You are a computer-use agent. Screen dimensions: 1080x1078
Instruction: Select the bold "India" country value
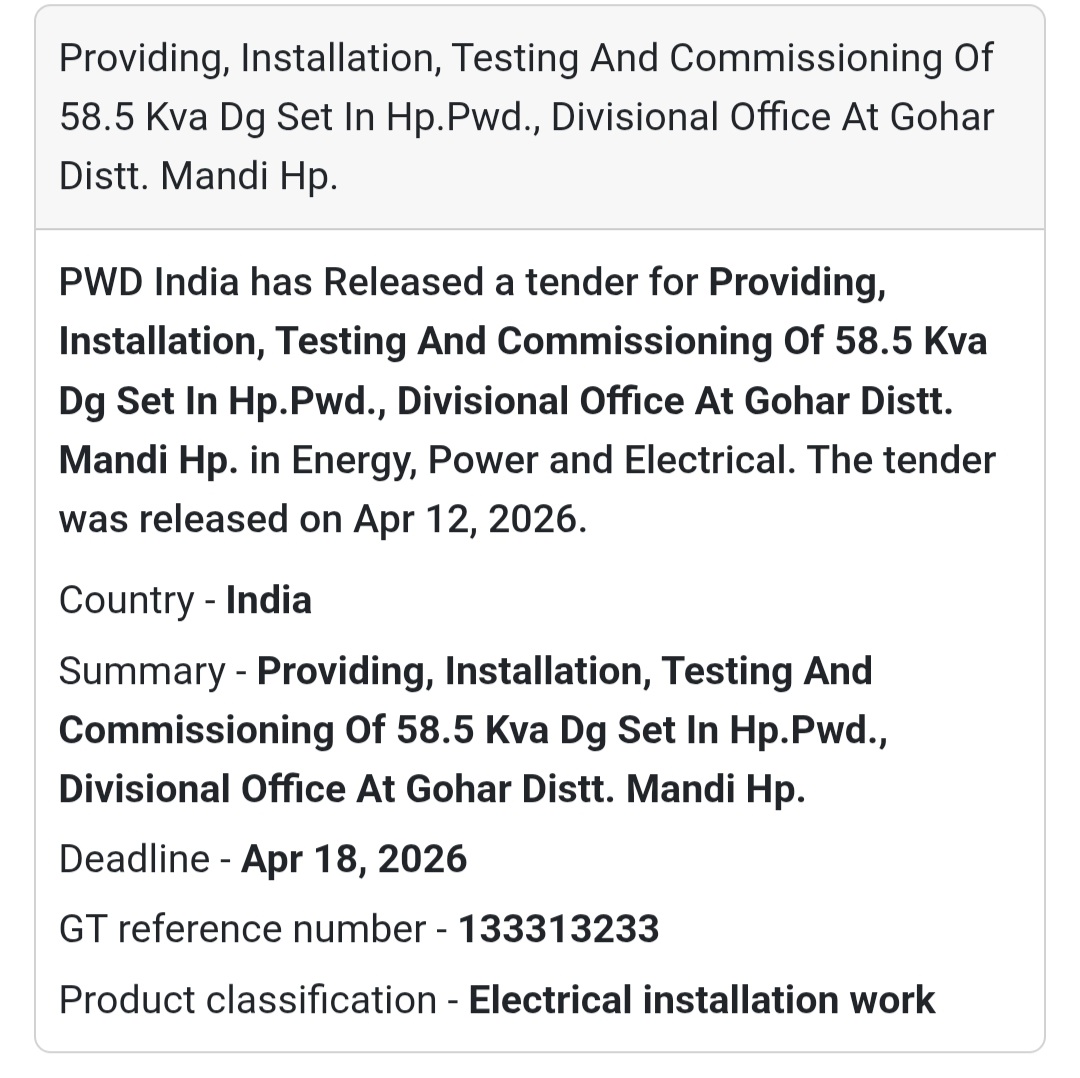point(269,600)
